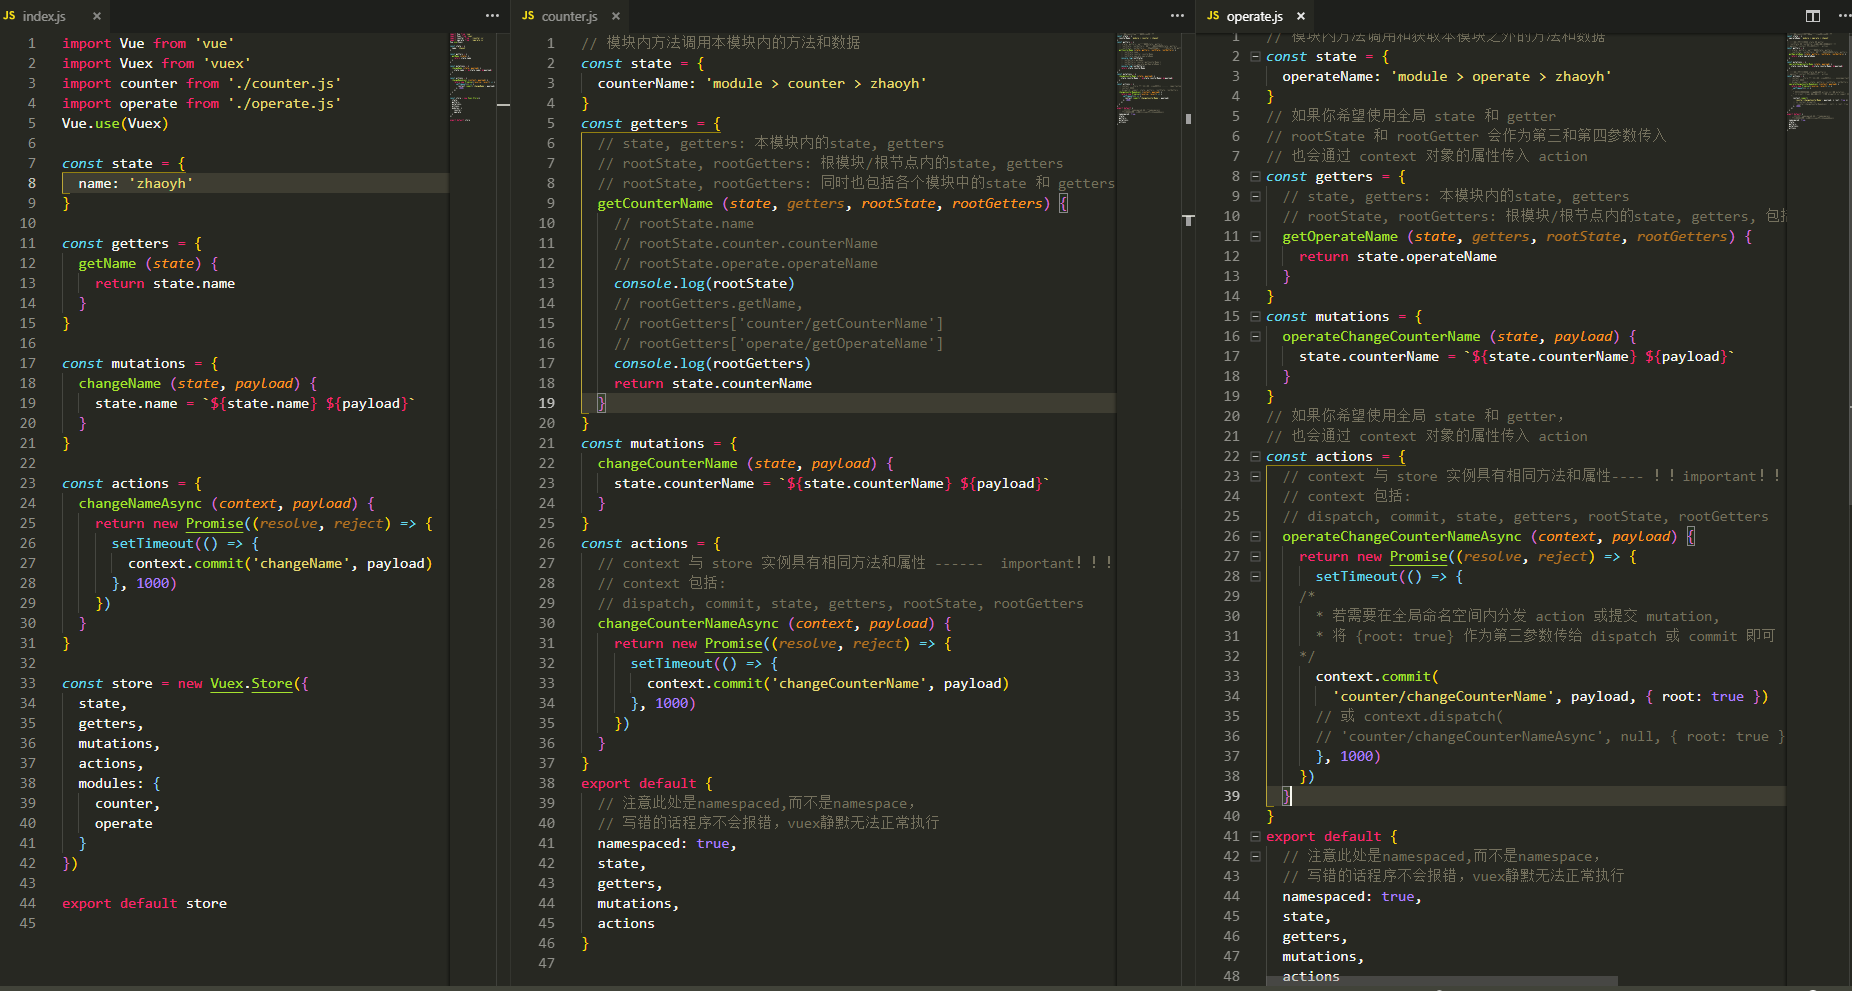Click the Promise link in operate.js
1852x991 pixels.
click(1419, 556)
